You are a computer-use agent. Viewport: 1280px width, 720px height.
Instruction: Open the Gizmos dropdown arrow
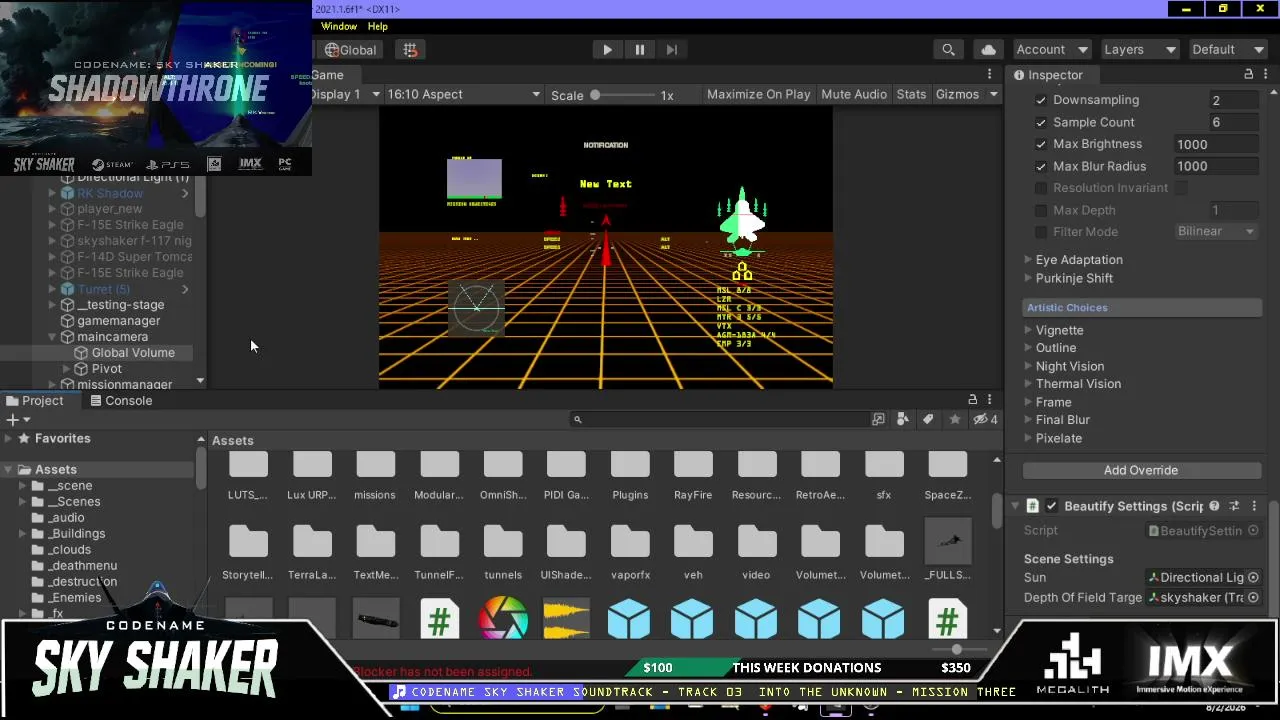[x=994, y=94]
